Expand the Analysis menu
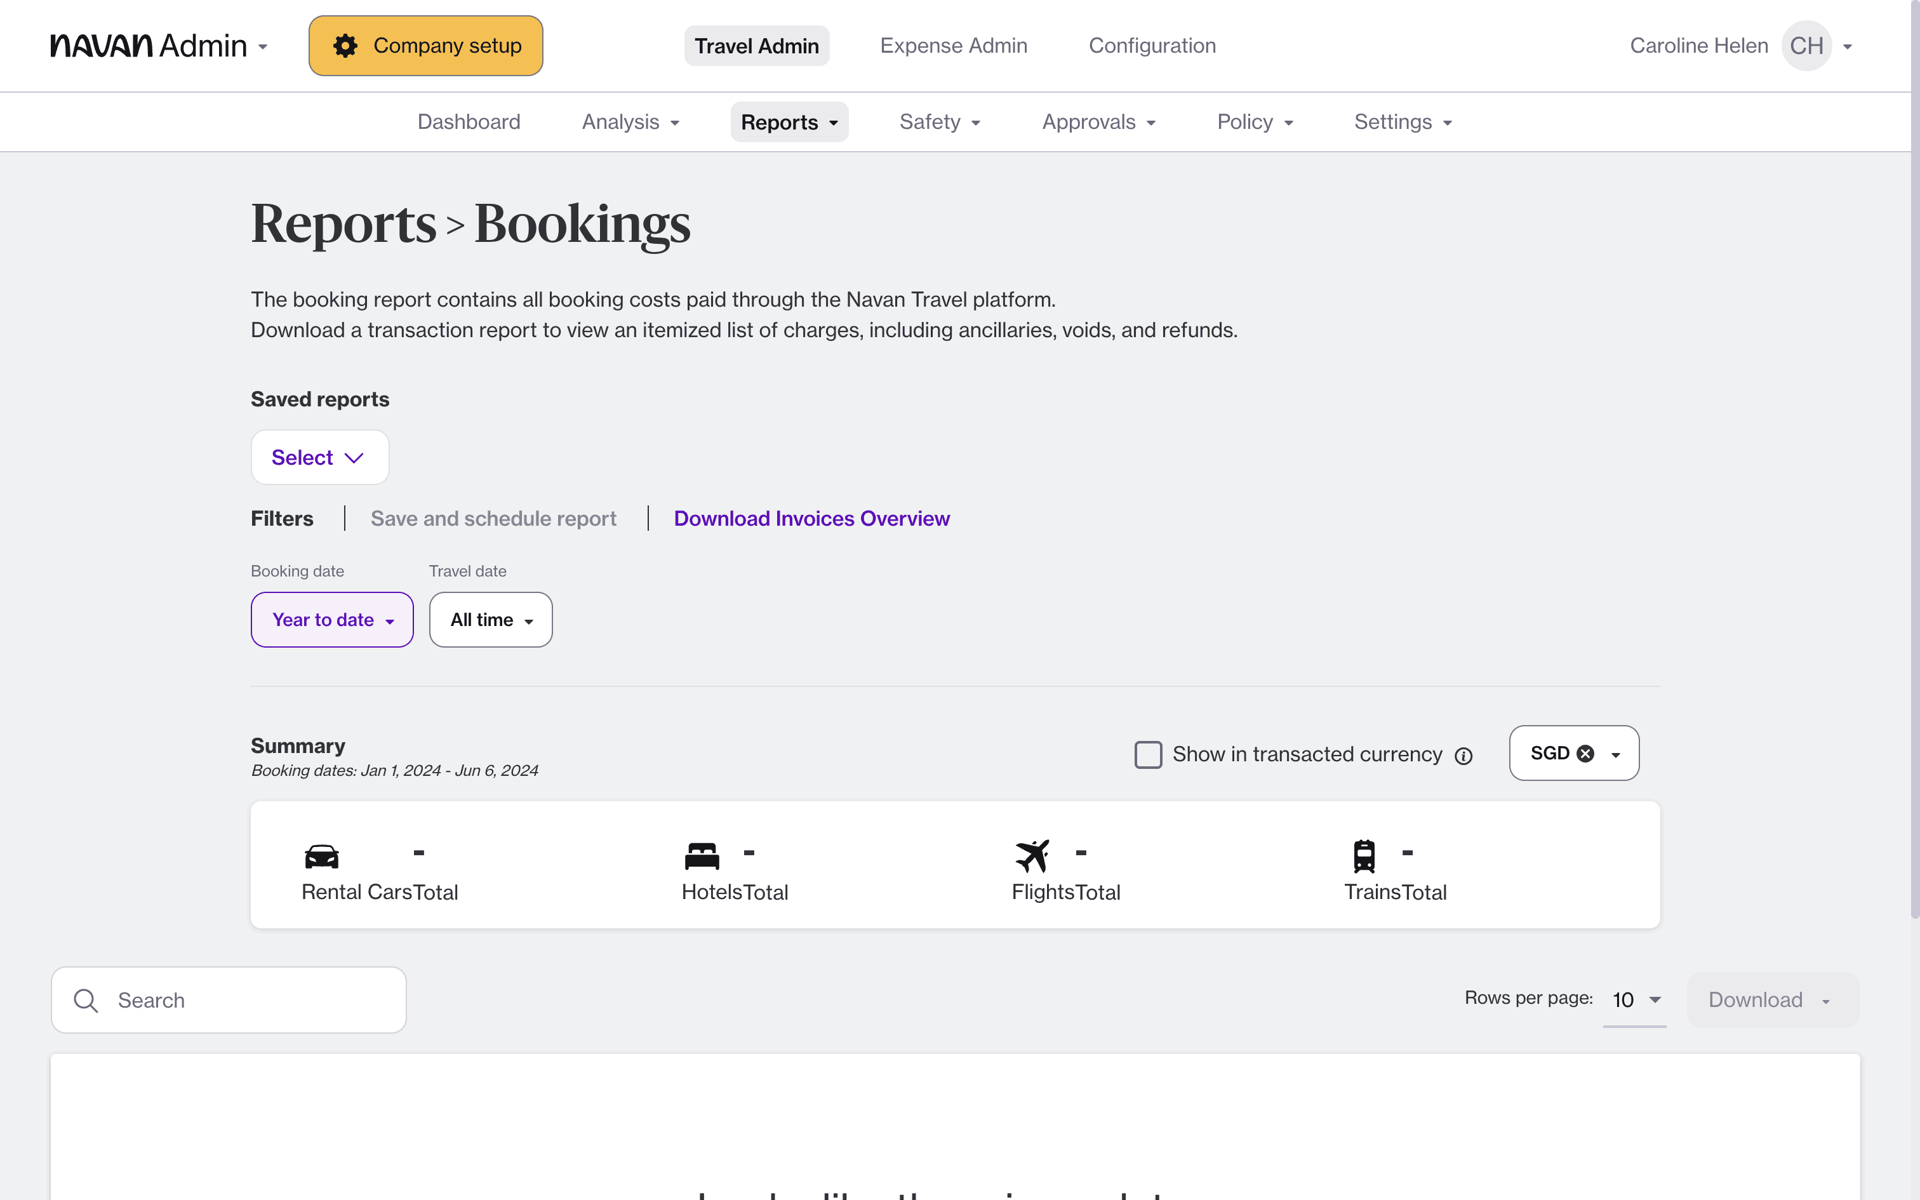1920x1200 pixels. [x=631, y=122]
